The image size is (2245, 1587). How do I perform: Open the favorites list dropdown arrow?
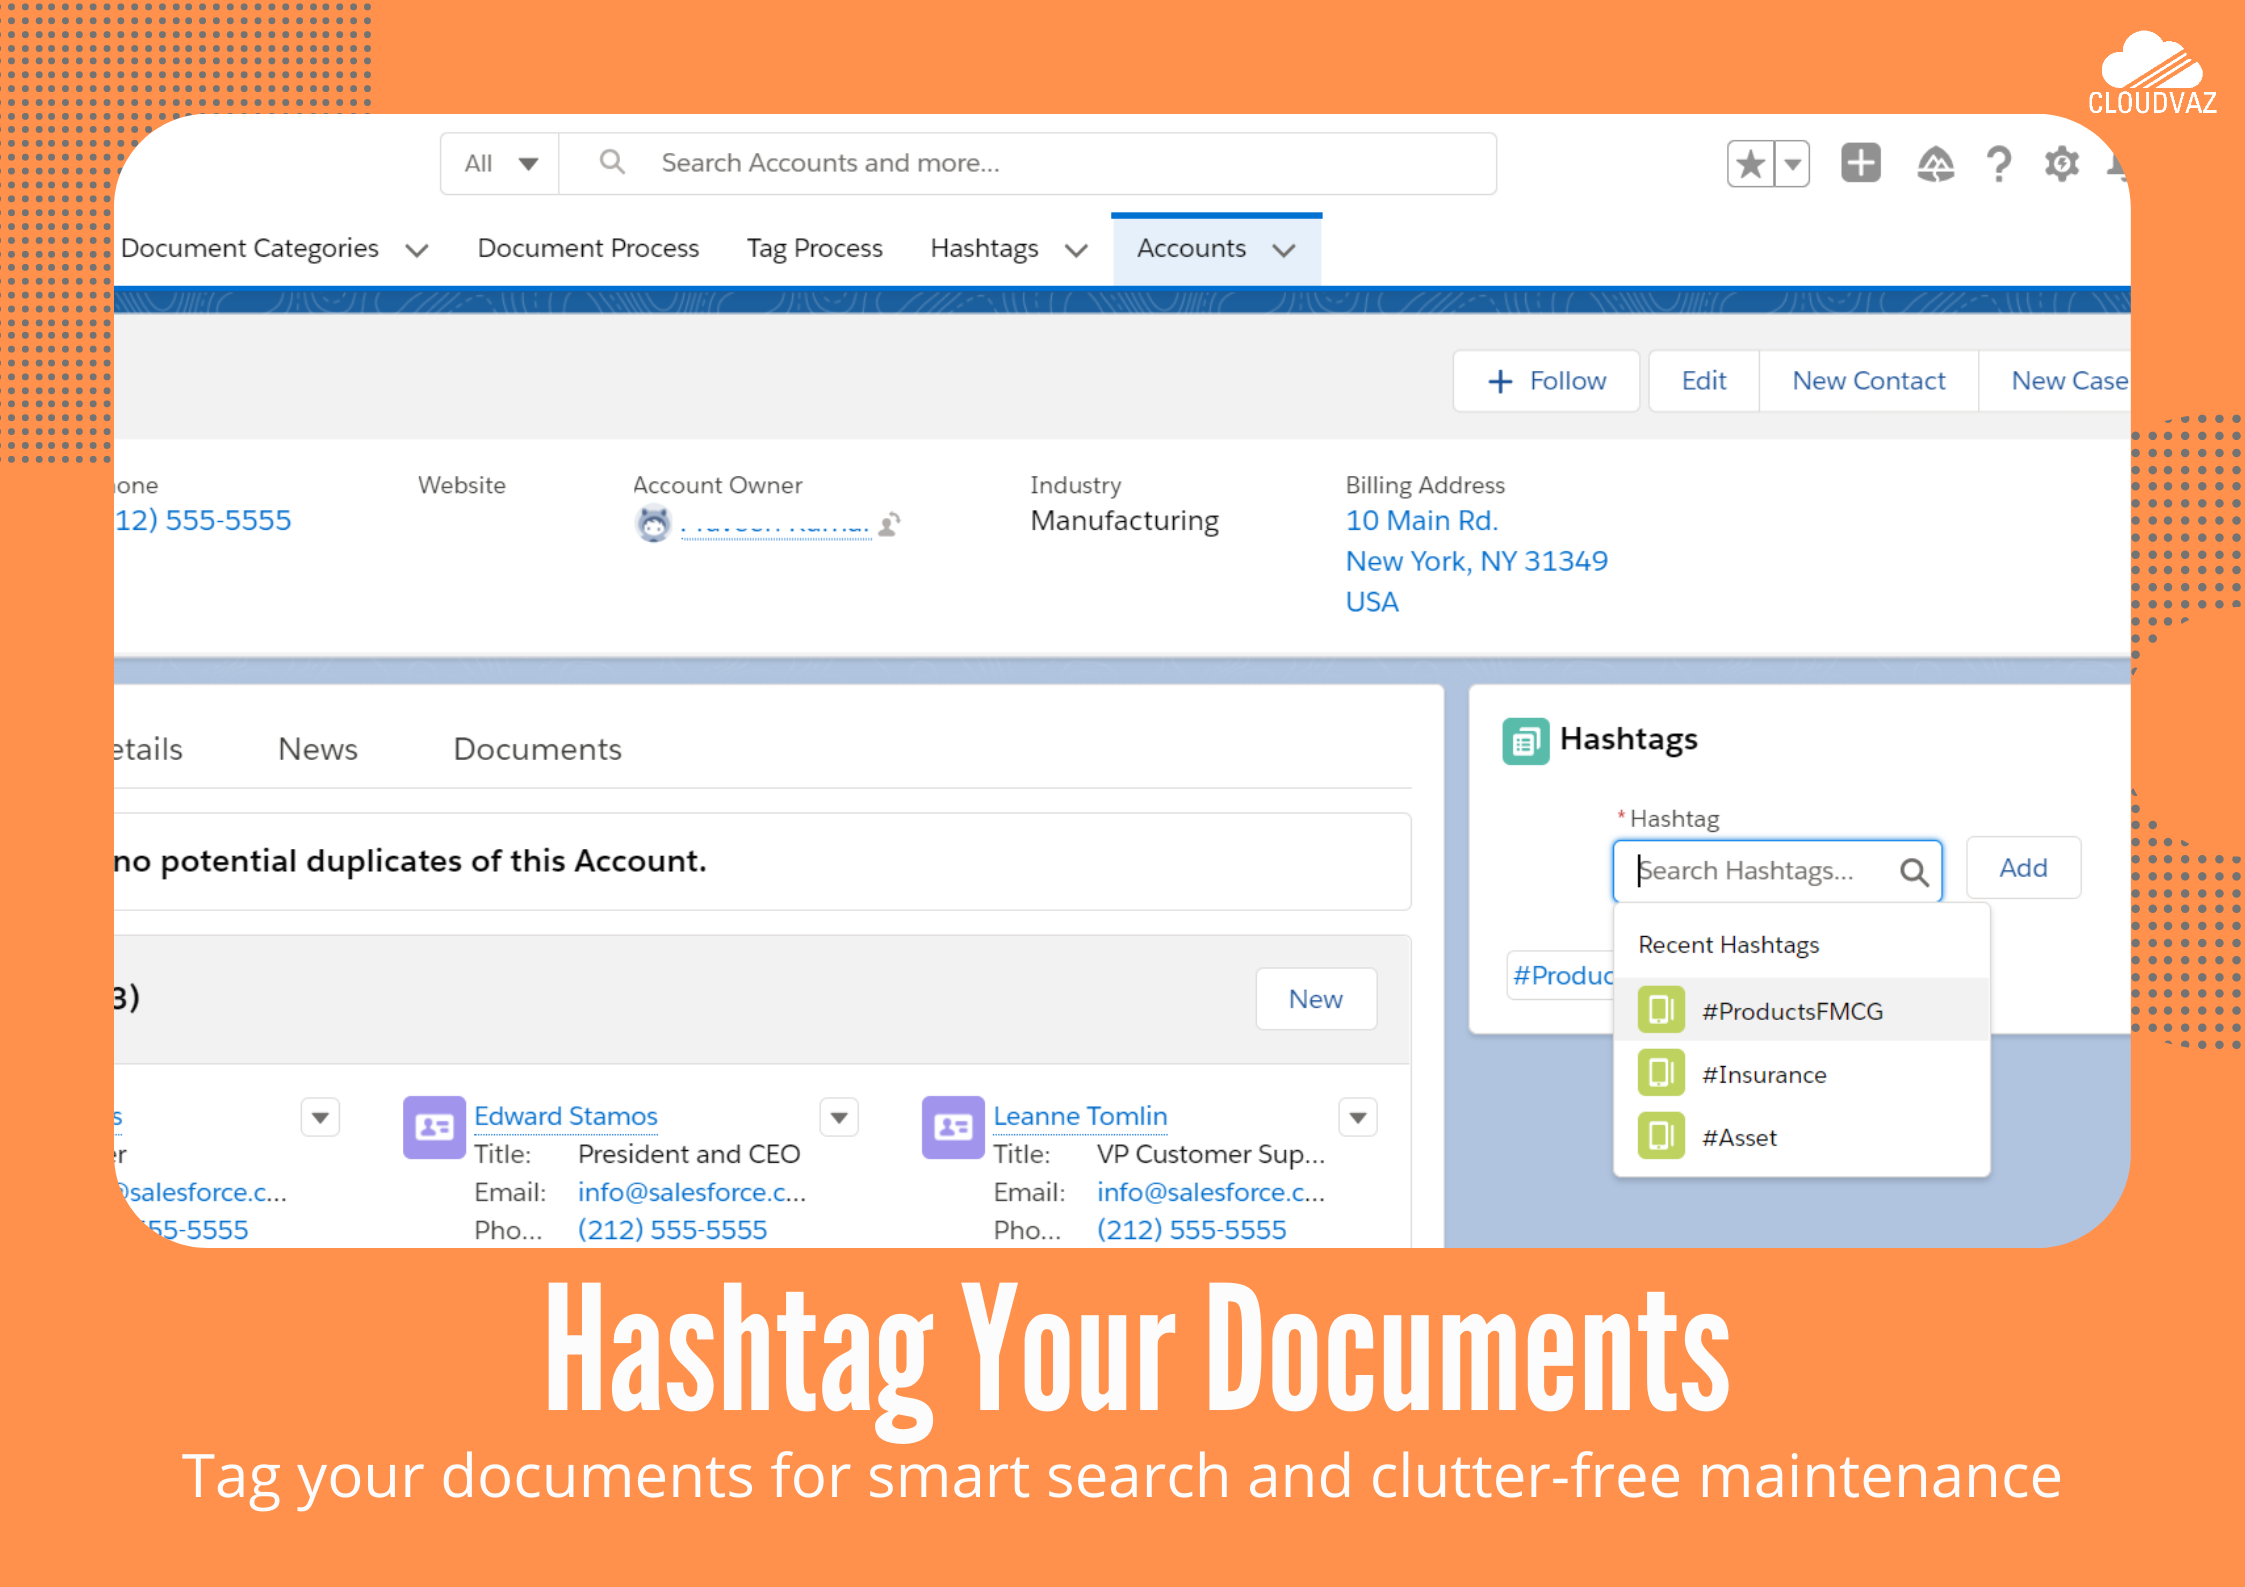[x=1792, y=162]
